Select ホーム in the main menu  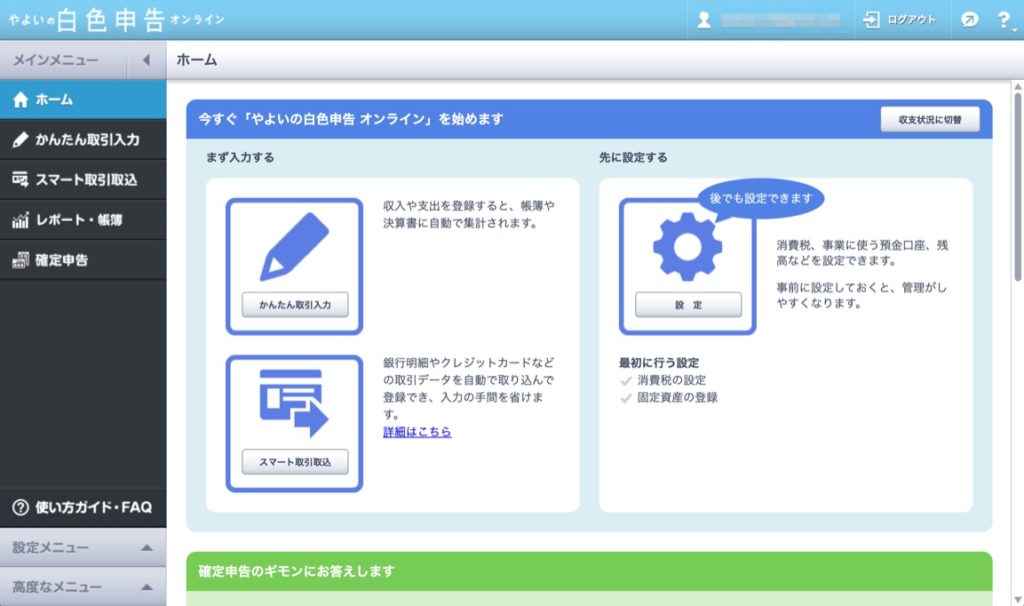pyautogui.click(x=83, y=99)
